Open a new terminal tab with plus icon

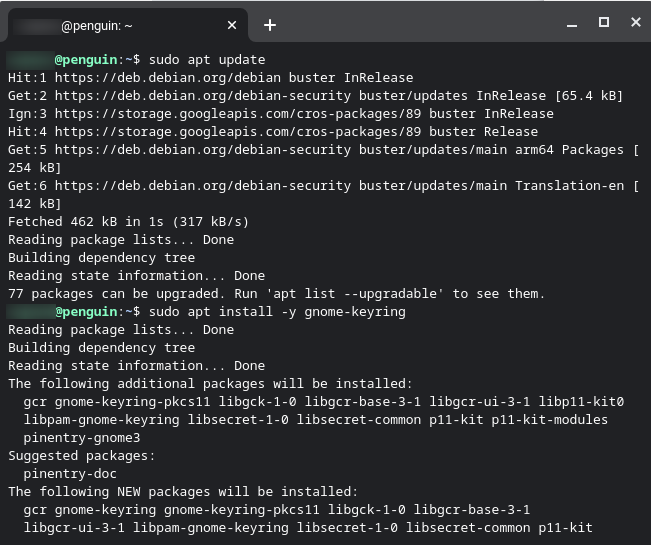pos(270,25)
